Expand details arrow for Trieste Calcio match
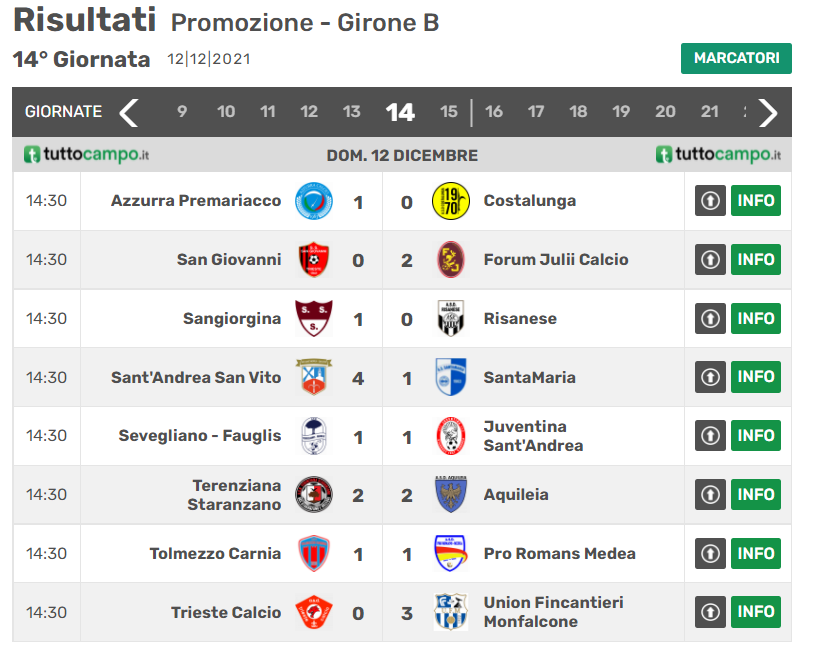Screen dimensions: 813x646 710,612
